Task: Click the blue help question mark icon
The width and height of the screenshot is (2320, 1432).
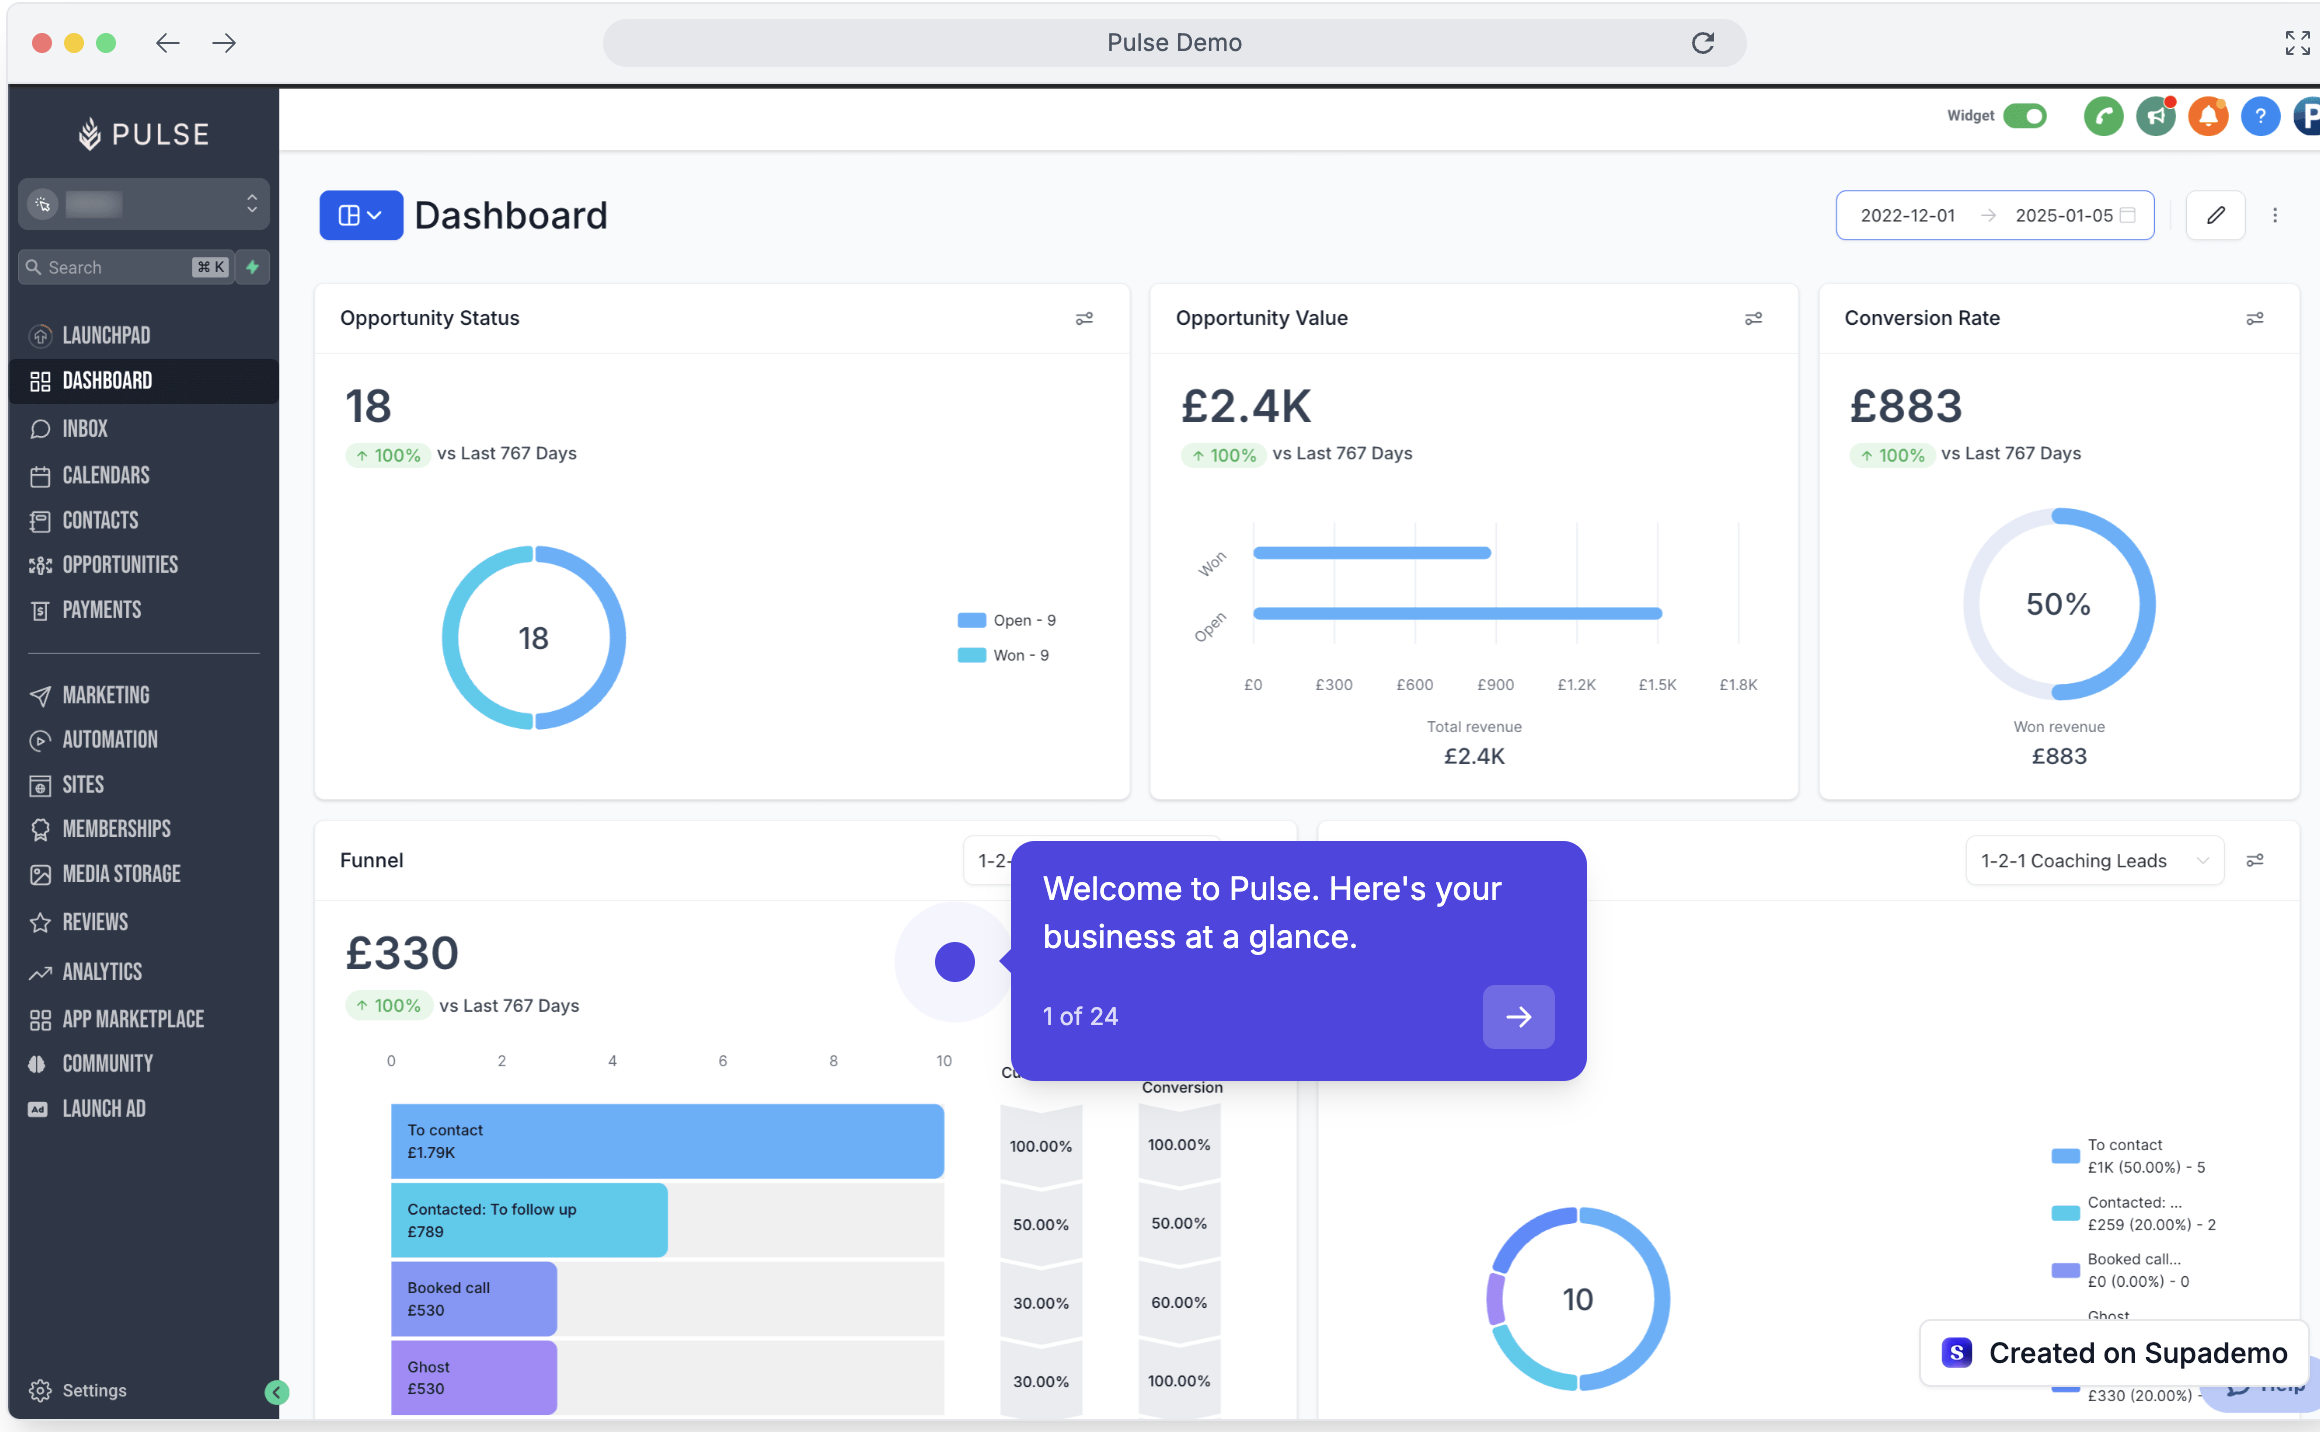Action: click(2260, 116)
